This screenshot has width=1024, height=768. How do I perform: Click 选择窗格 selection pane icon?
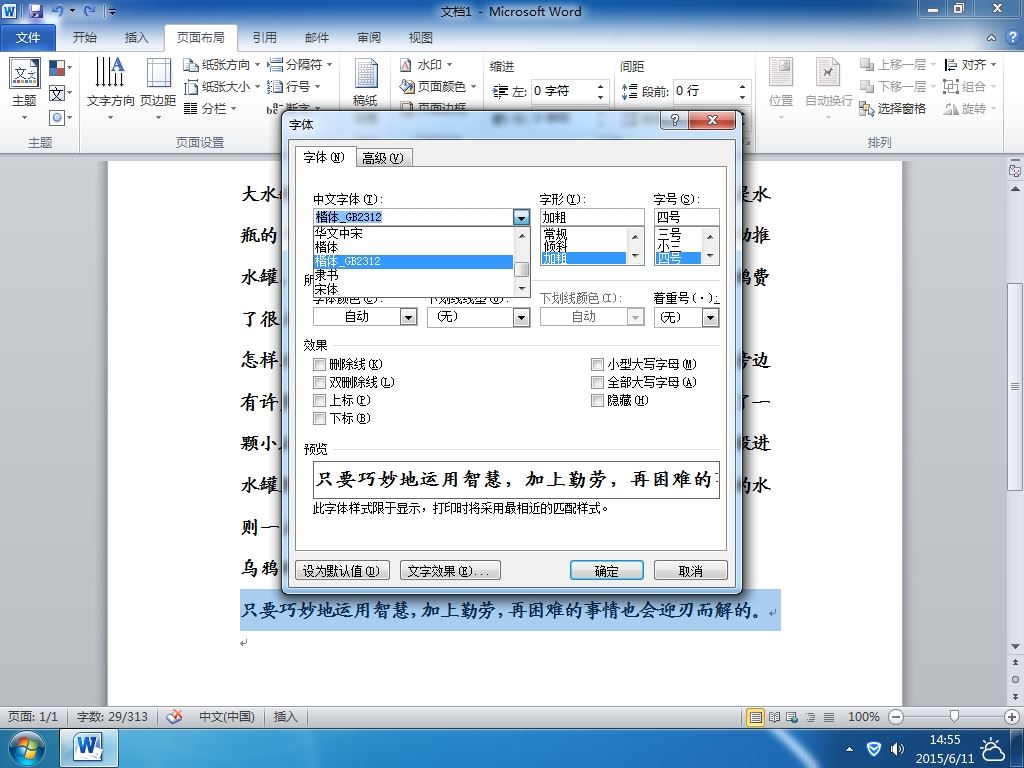click(x=866, y=109)
